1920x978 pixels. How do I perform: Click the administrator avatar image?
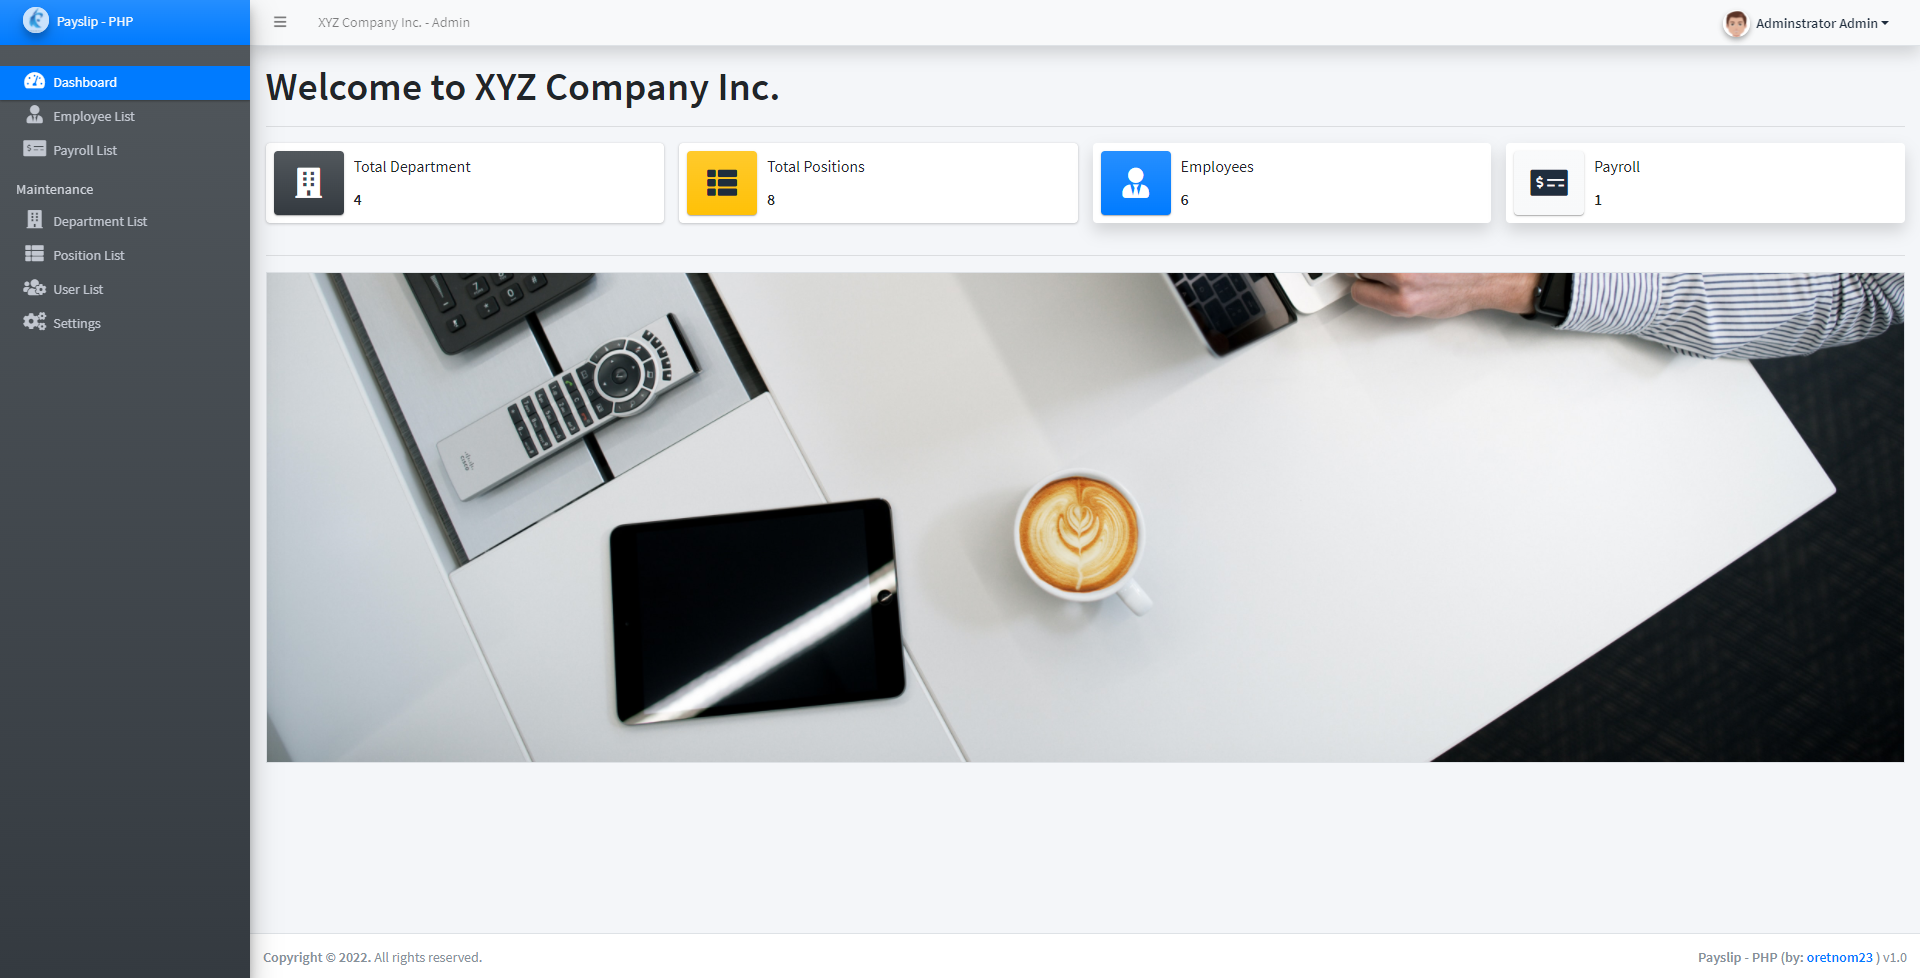[x=1736, y=23]
